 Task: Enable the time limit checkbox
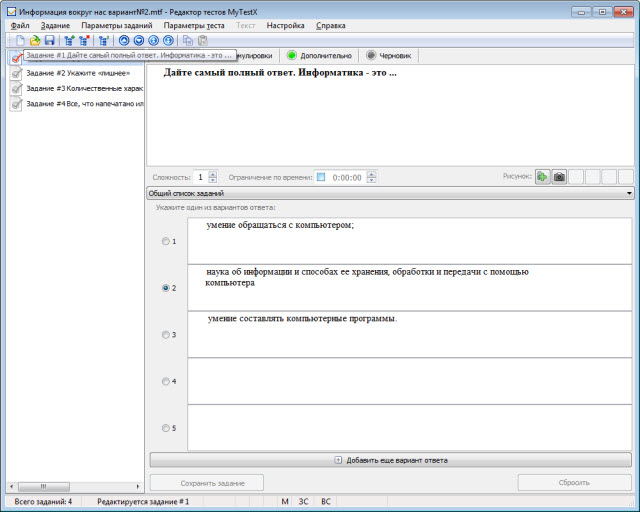point(321,177)
